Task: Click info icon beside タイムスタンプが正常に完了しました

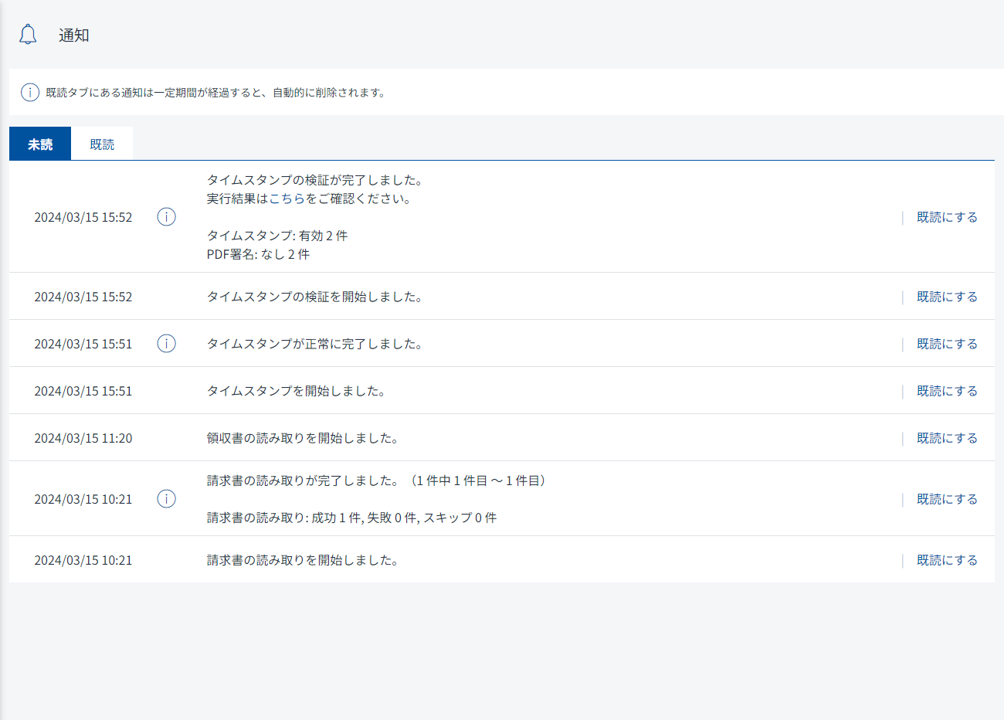Action: [166, 344]
